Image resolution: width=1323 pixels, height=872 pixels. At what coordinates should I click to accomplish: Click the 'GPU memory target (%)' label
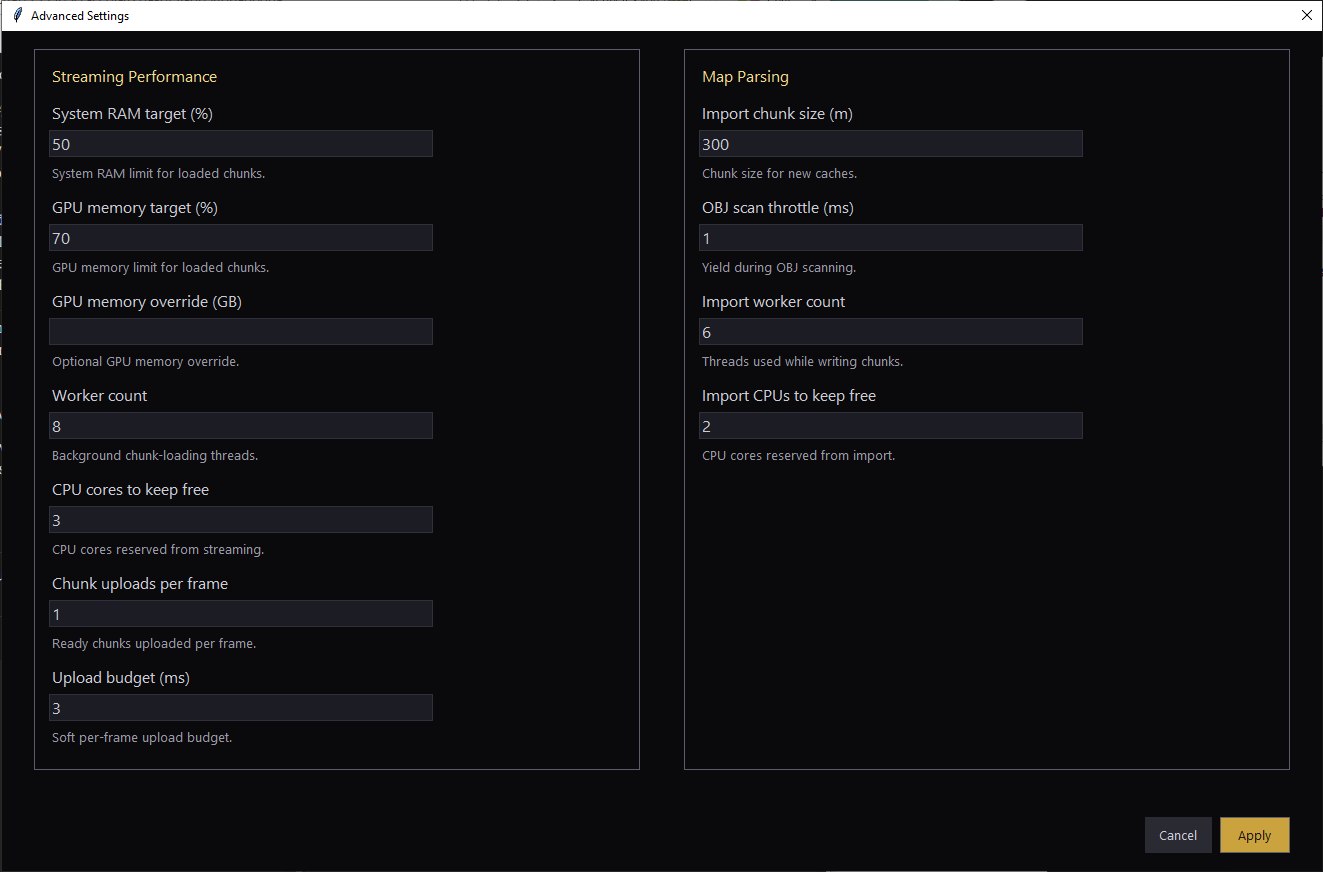135,208
